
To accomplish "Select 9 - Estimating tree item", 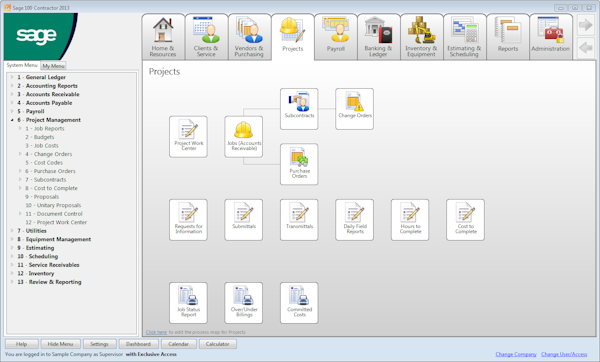I will [x=36, y=248].
